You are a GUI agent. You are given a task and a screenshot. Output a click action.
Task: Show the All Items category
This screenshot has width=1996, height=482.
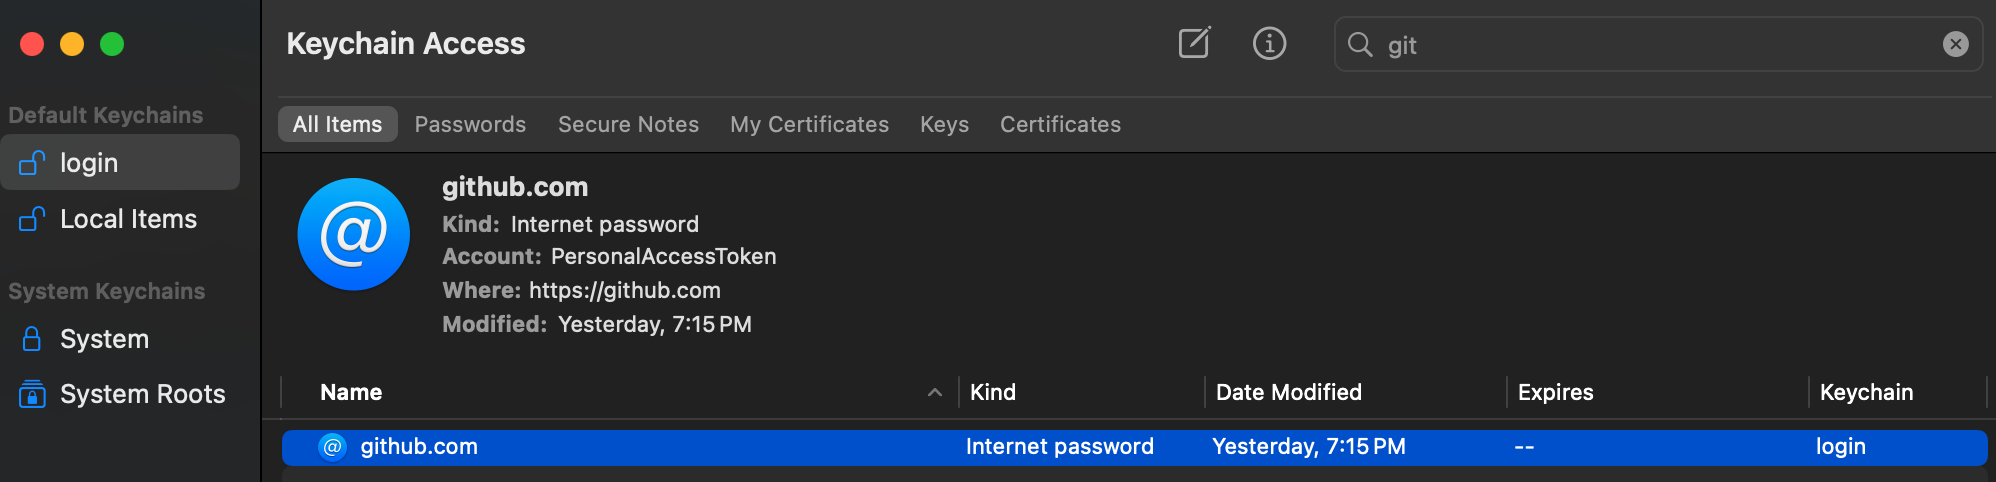[x=337, y=124]
